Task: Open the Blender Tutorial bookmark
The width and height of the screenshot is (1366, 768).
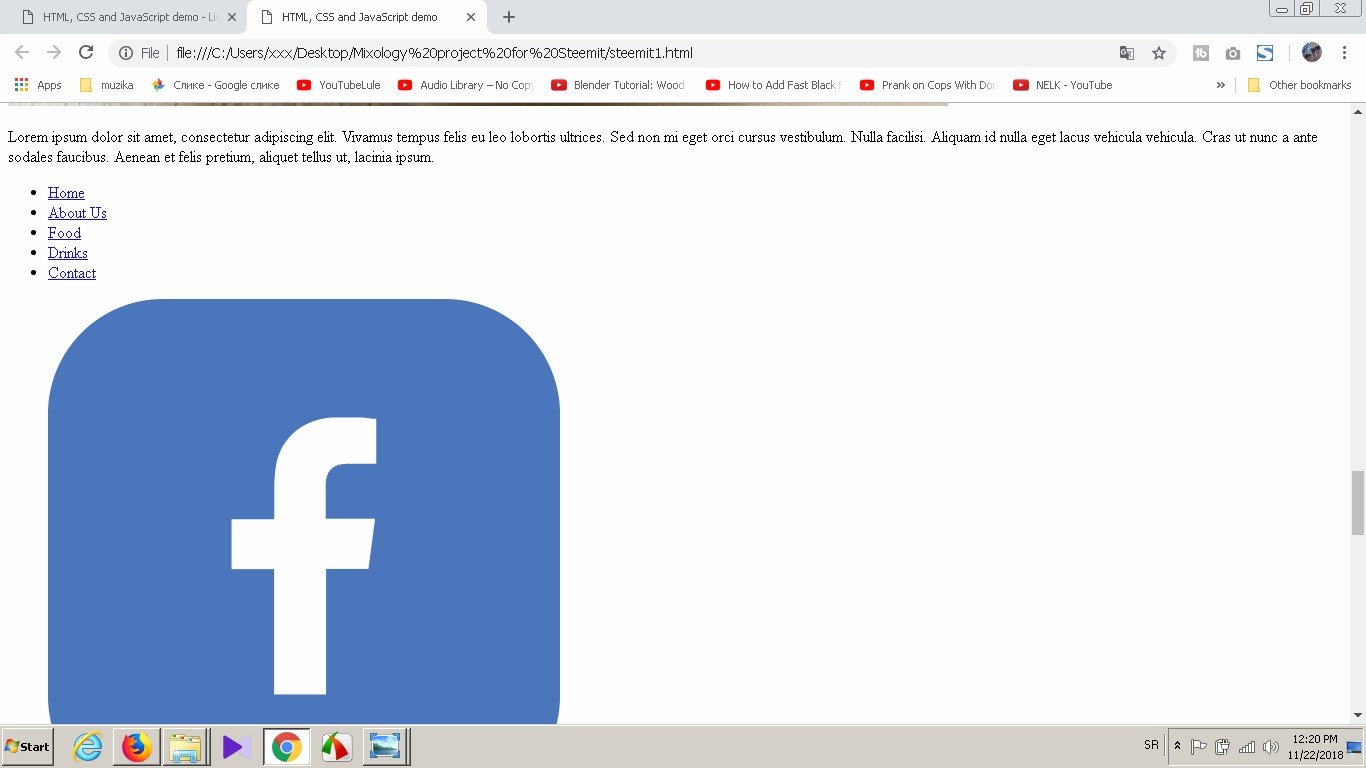Action: pos(619,85)
